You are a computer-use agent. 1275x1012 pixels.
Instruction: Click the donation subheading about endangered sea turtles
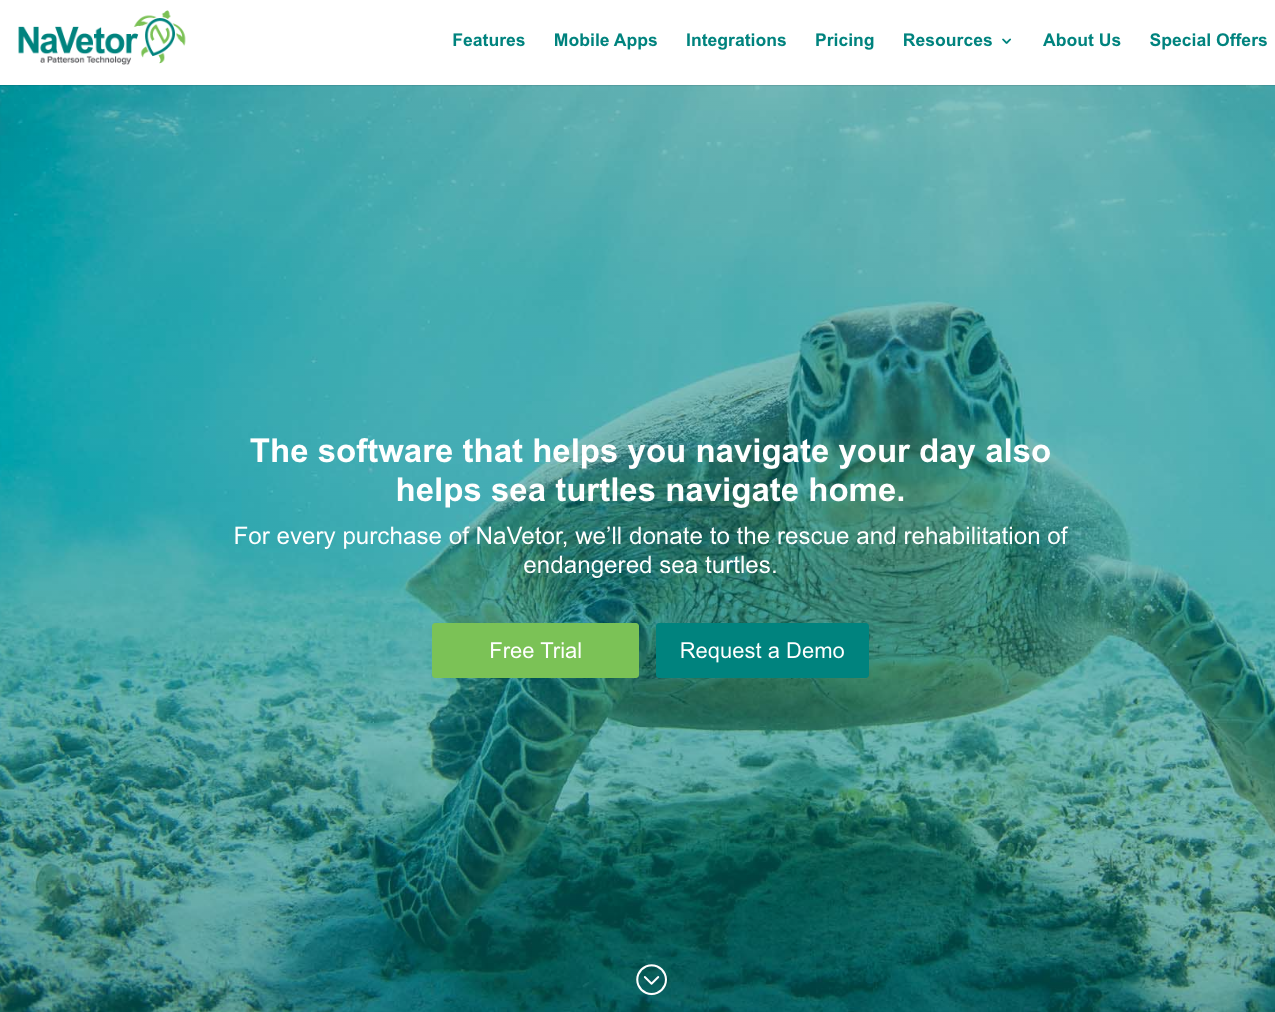click(650, 550)
